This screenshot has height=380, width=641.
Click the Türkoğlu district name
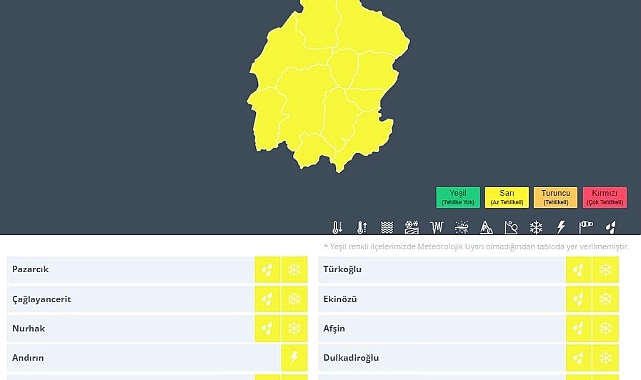point(342,269)
